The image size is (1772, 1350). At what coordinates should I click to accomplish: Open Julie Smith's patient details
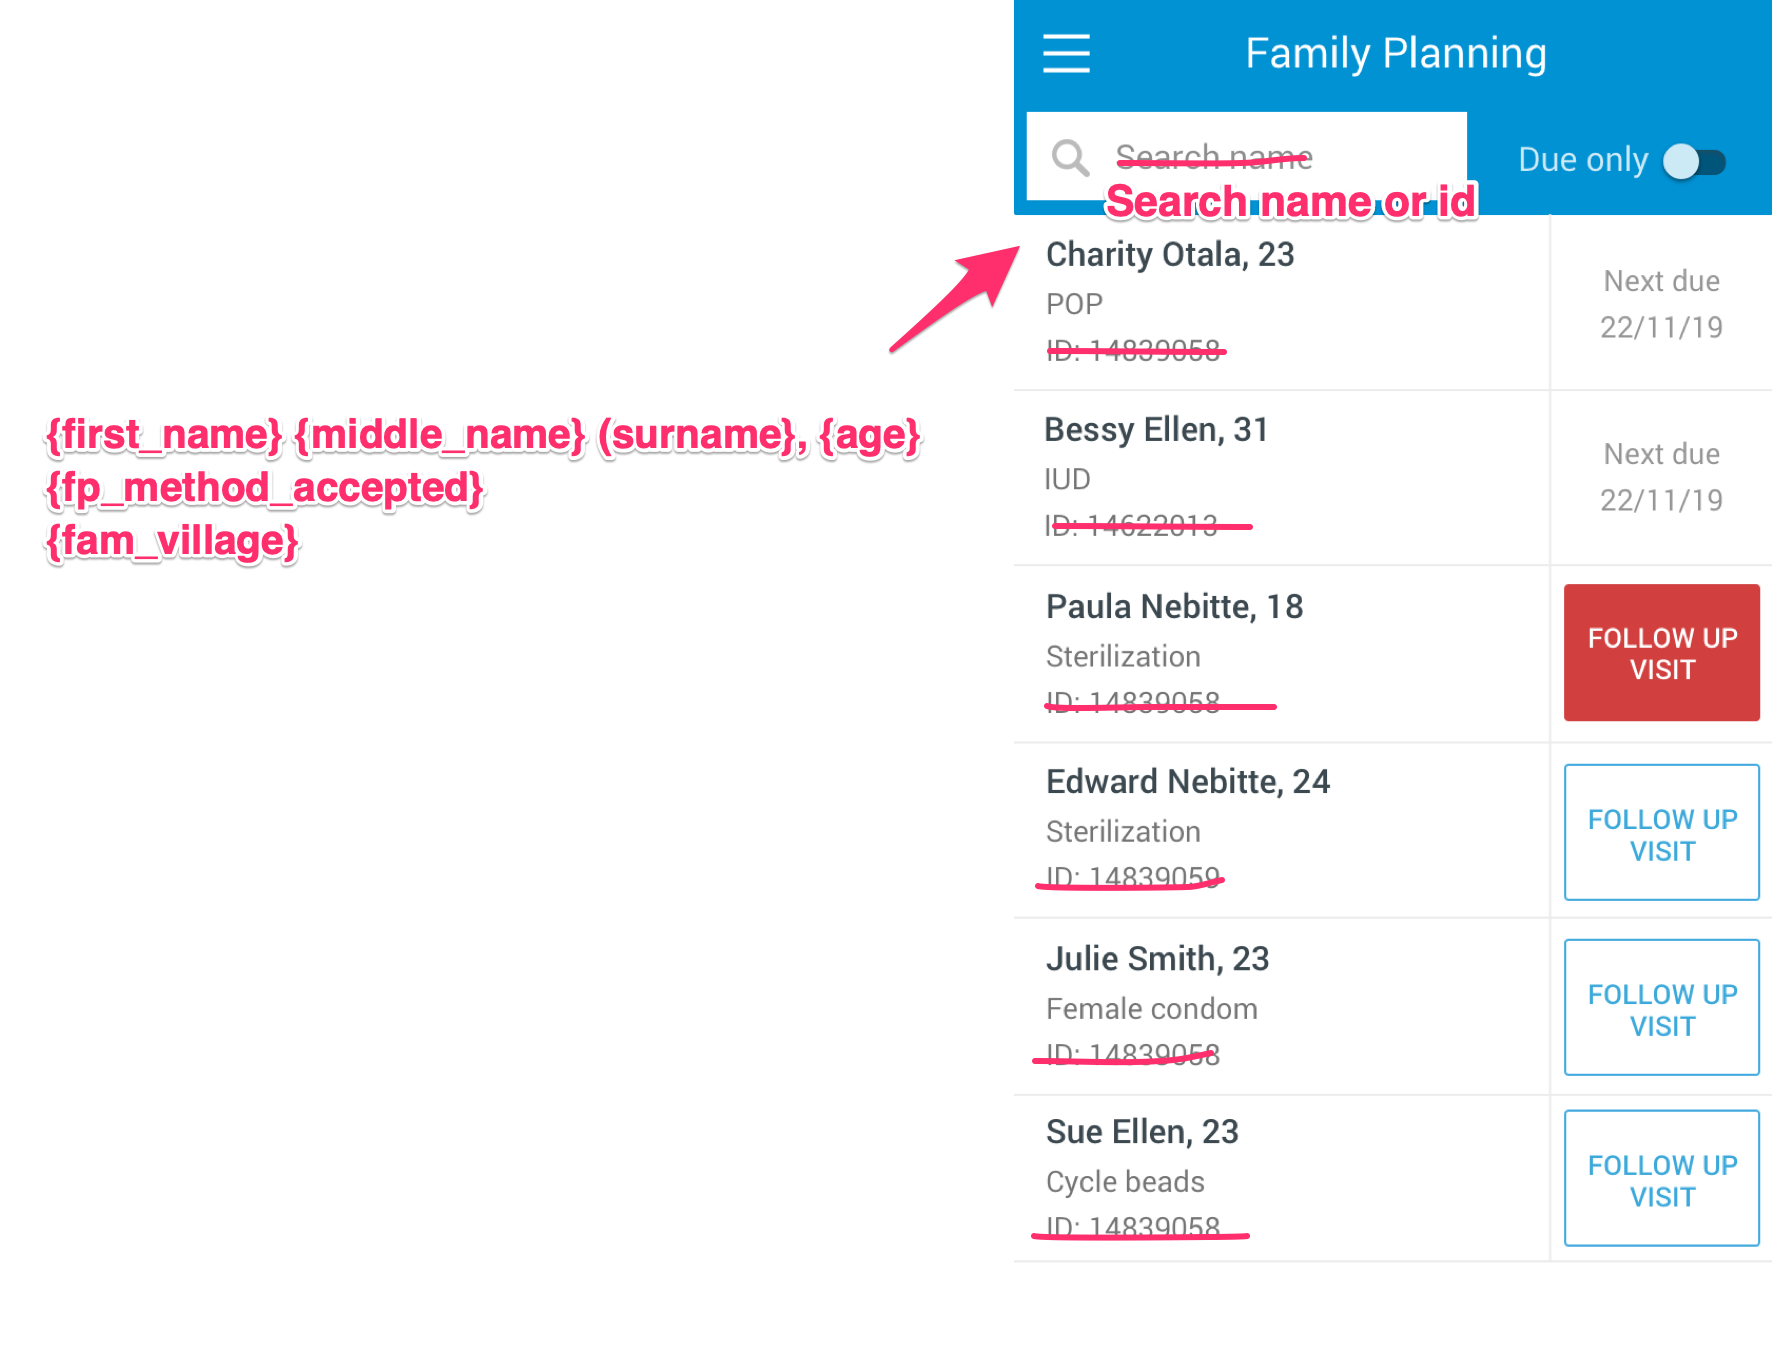(1157, 957)
